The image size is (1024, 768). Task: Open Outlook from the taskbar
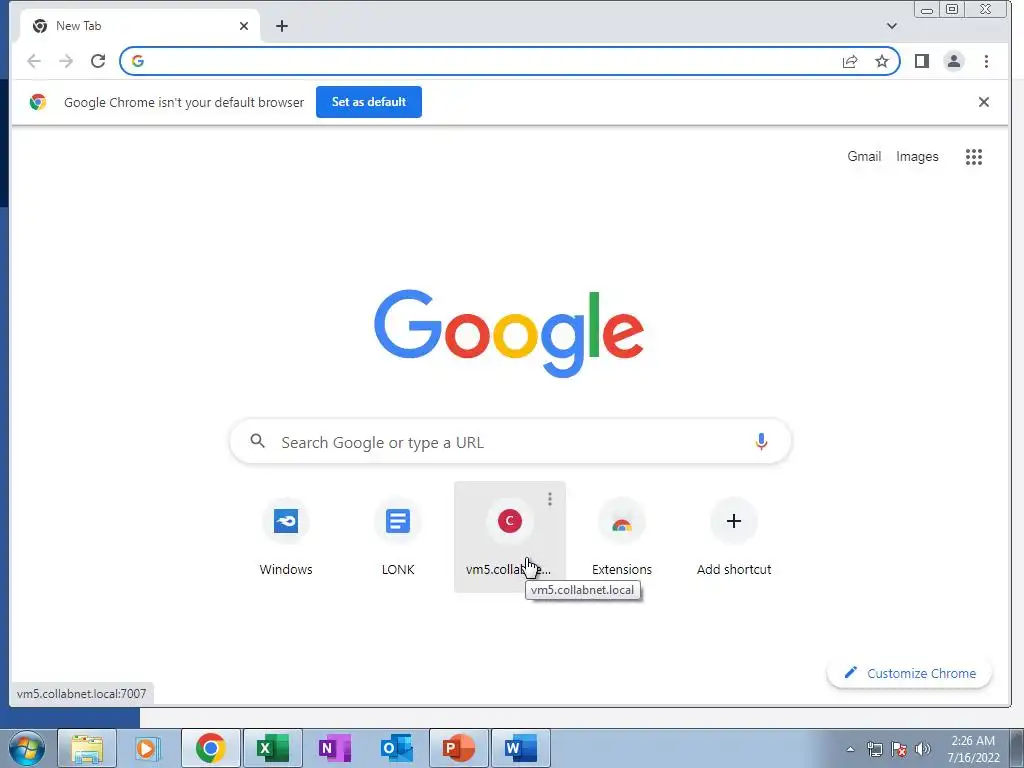pyautogui.click(x=396, y=748)
